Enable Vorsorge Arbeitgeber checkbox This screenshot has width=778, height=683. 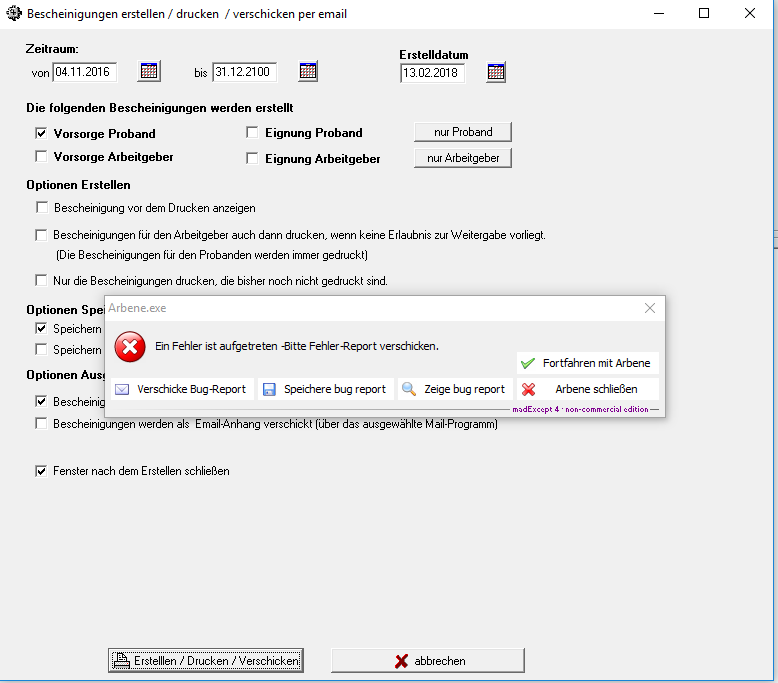(41, 156)
